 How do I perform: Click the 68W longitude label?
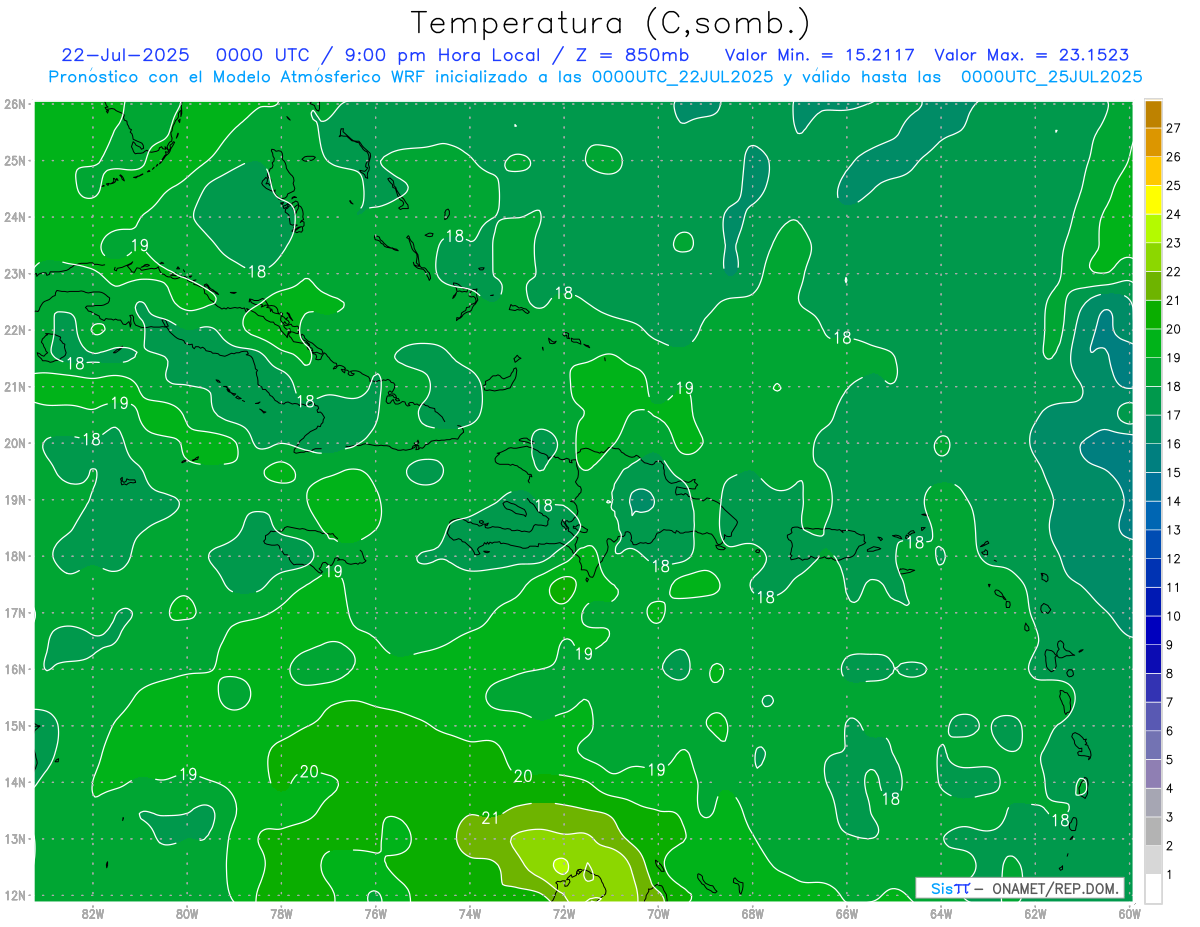[x=753, y=913]
